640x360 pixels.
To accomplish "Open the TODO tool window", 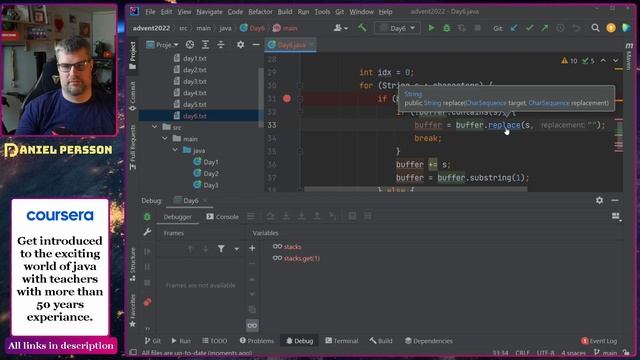I will coord(215,340).
